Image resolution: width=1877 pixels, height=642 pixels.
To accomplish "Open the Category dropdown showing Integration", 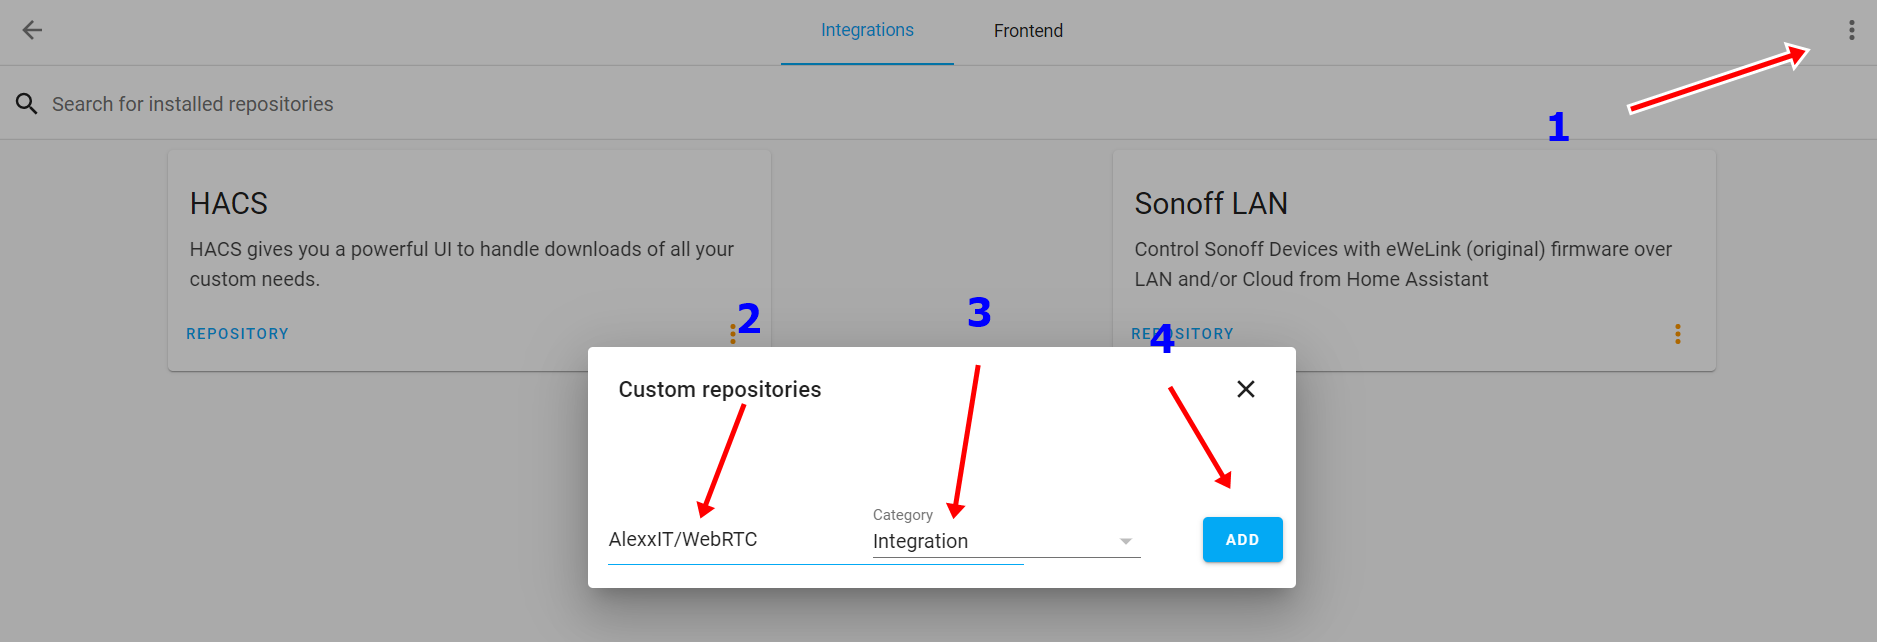I will coord(1006,541).
